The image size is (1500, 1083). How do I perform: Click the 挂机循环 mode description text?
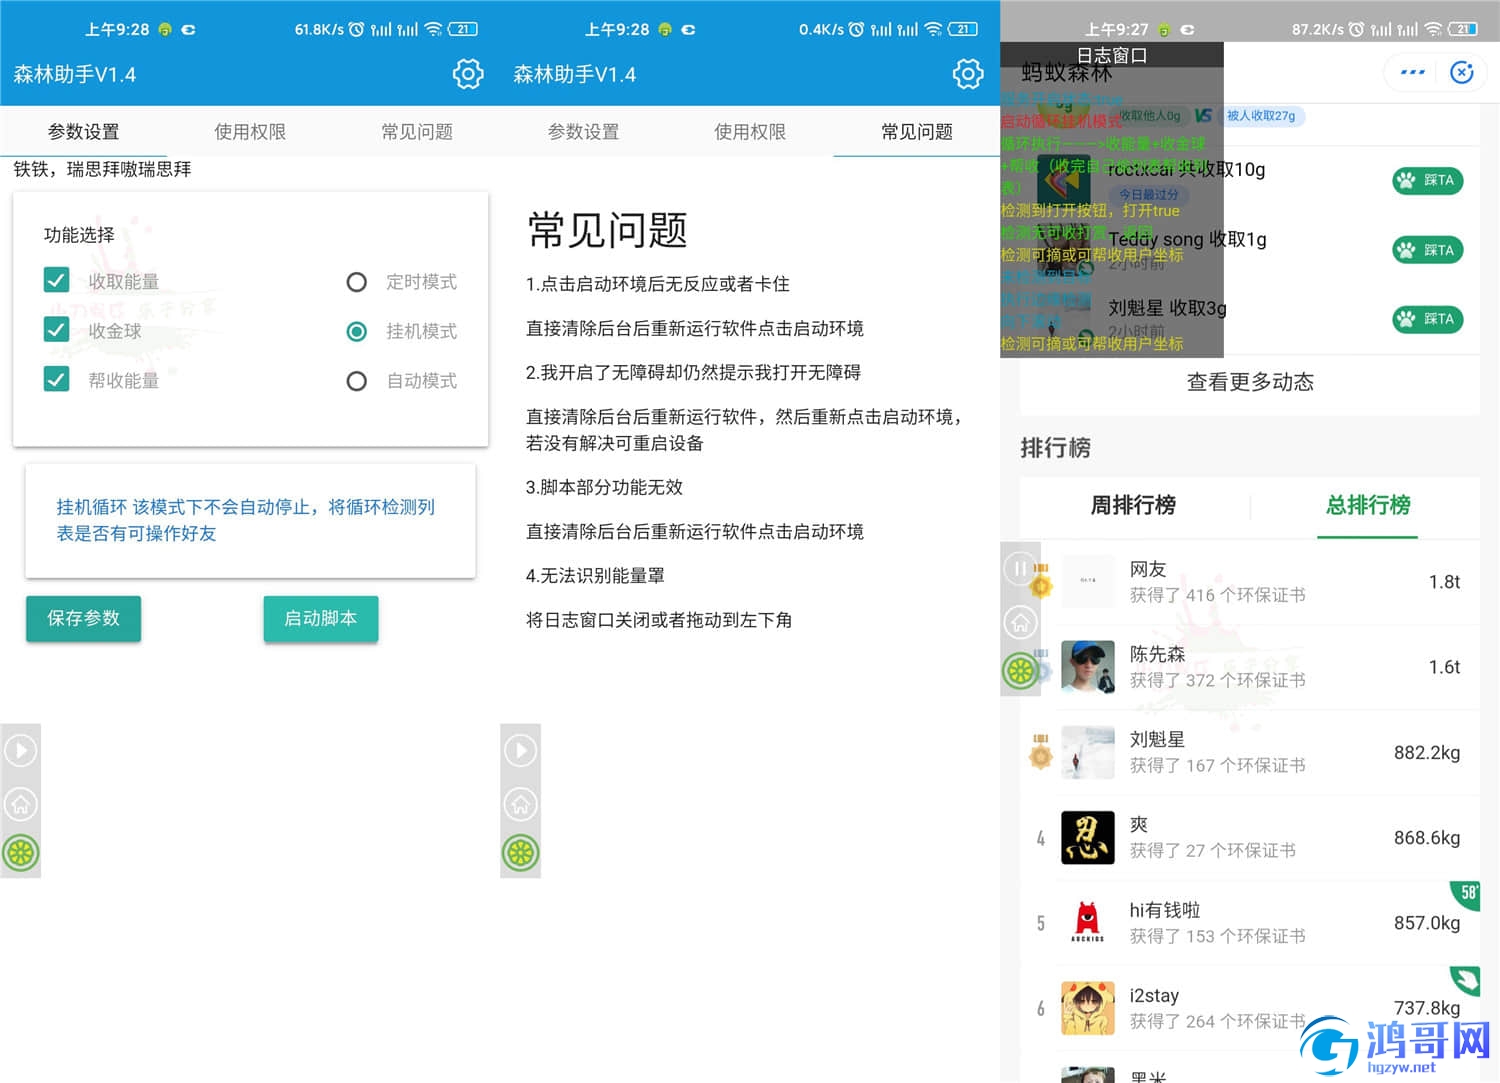(x=246, y=520)
